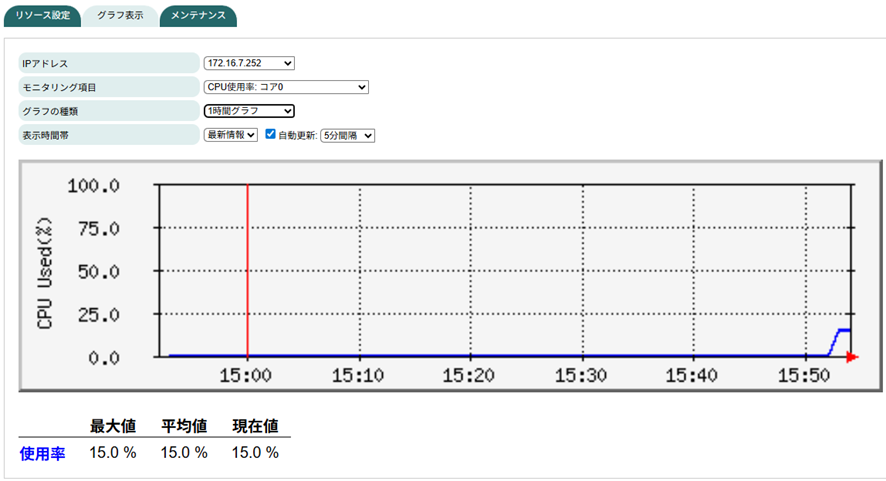
Task: Click the 15.0 % value under 現在値
Action: pyautogui.click(x=255, y=453)
